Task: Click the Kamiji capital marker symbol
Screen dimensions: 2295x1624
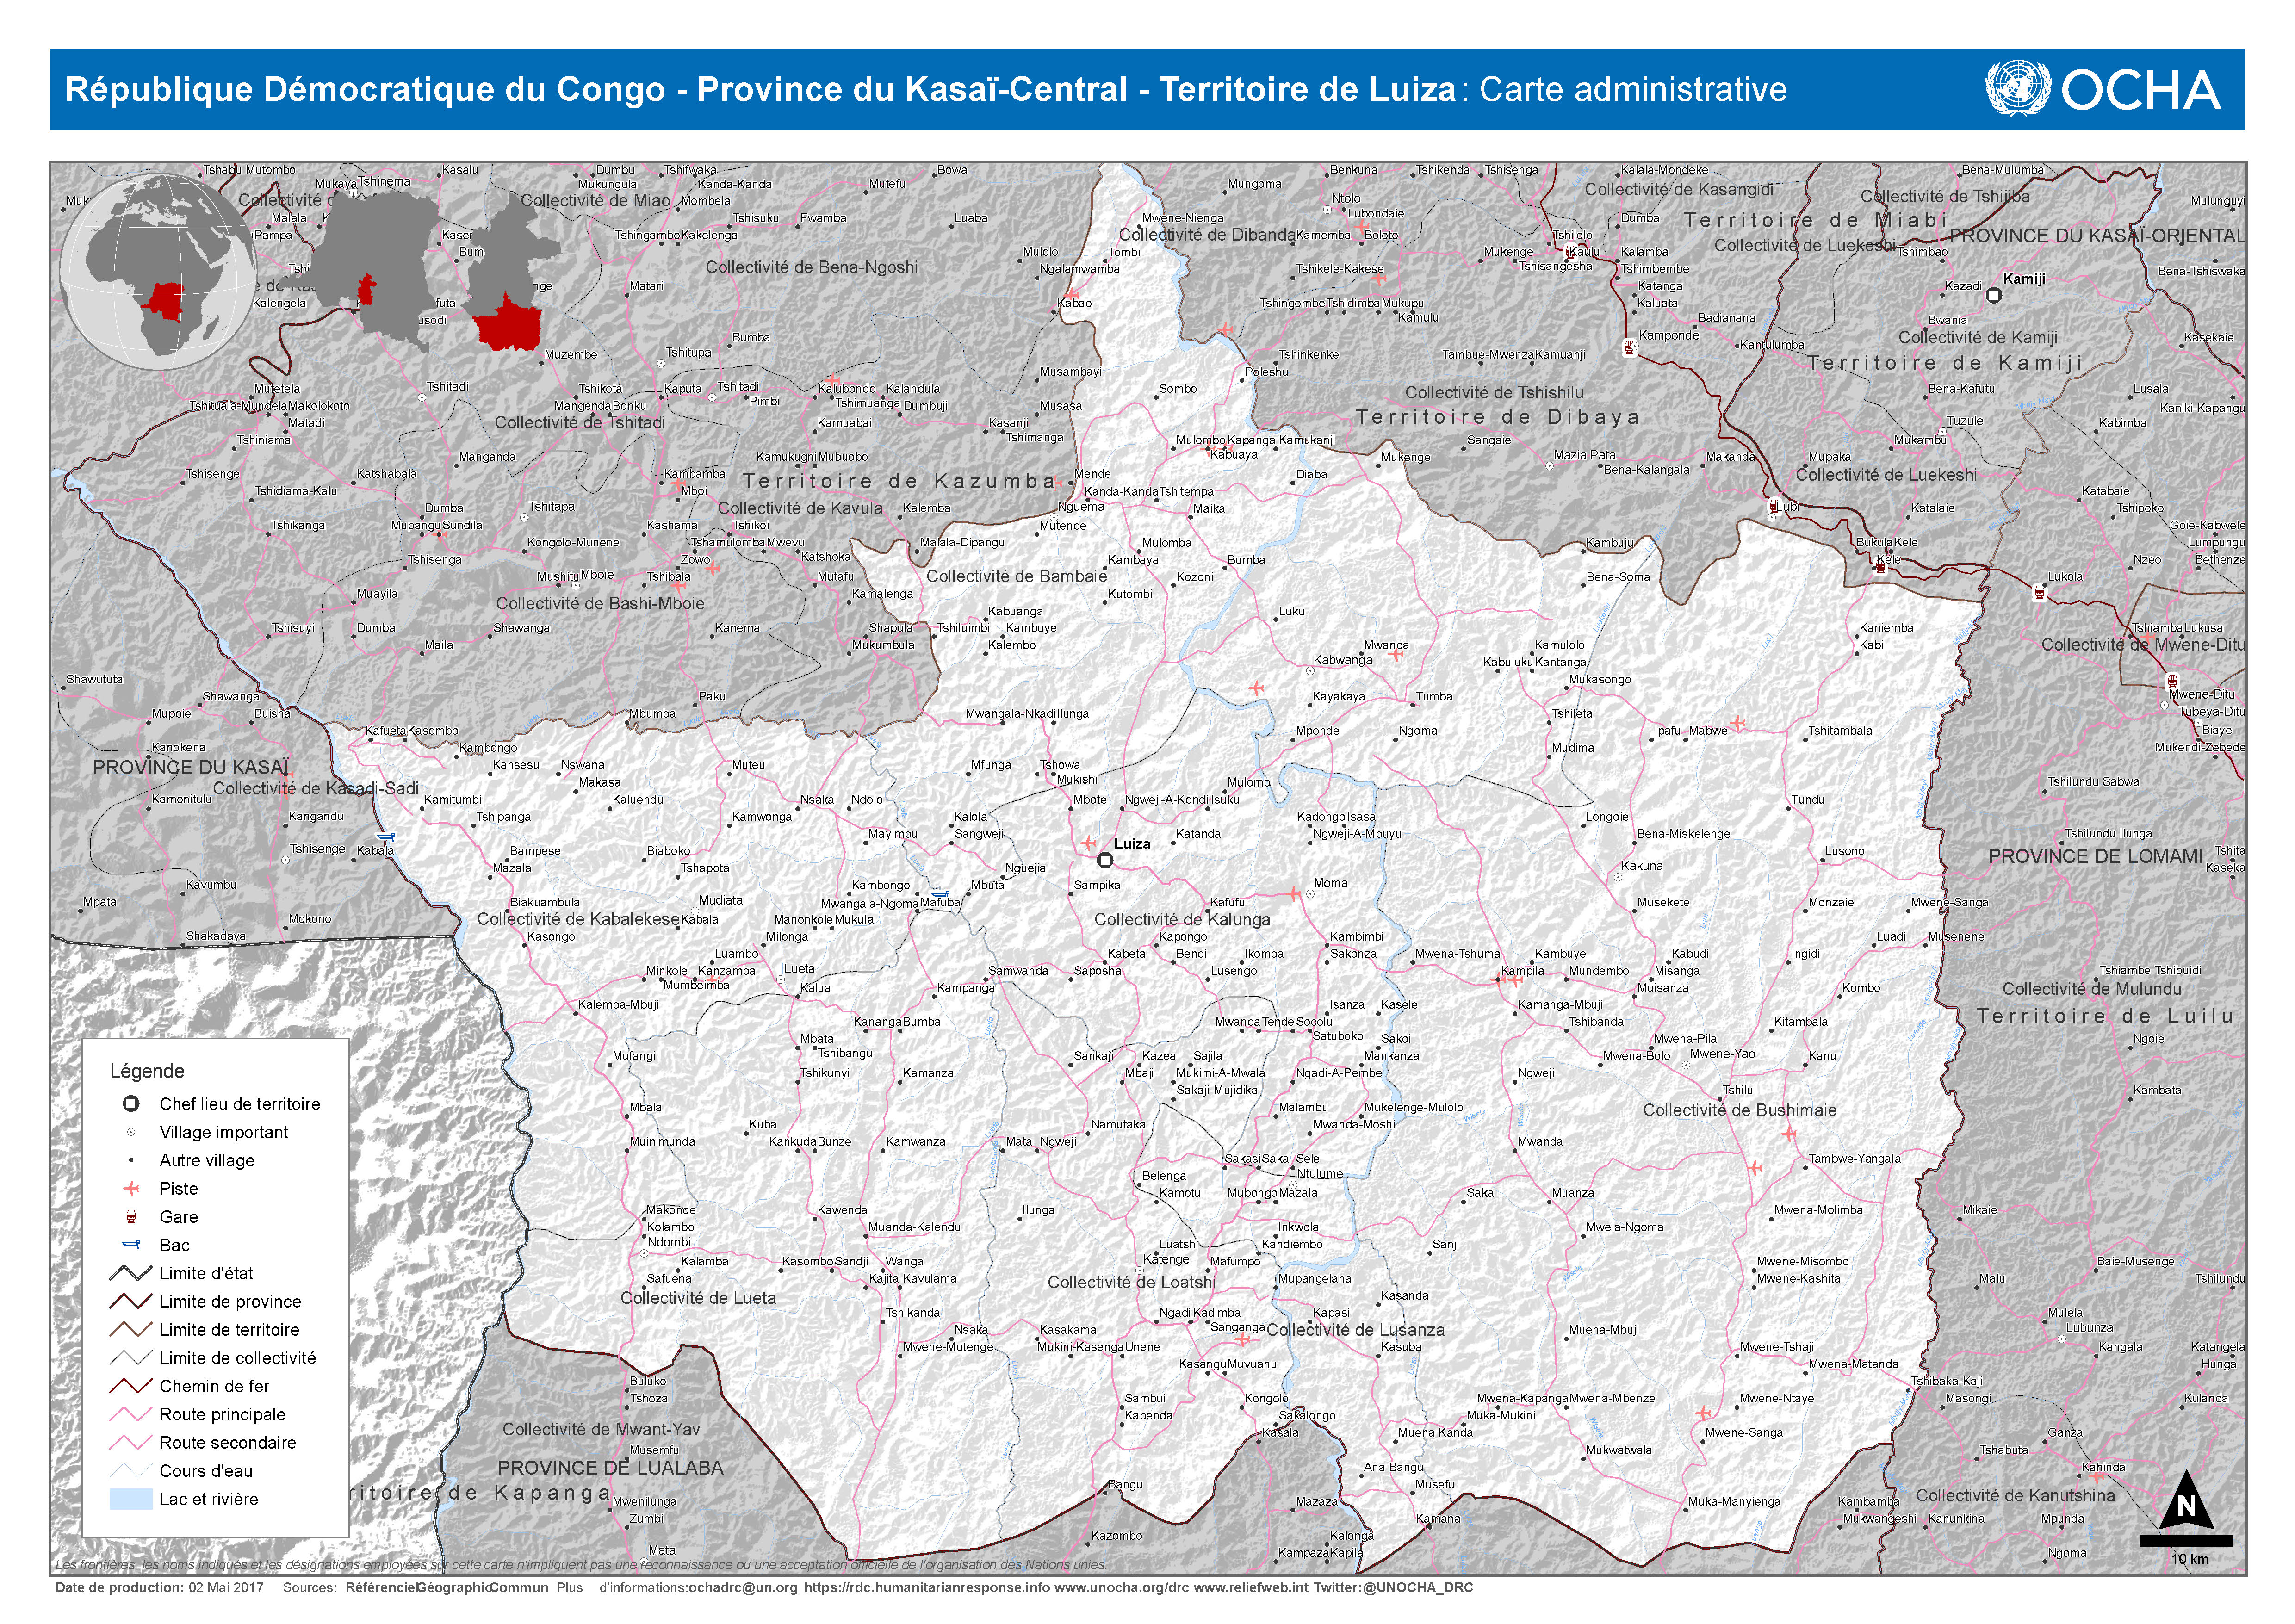Action: (1993, 295)
